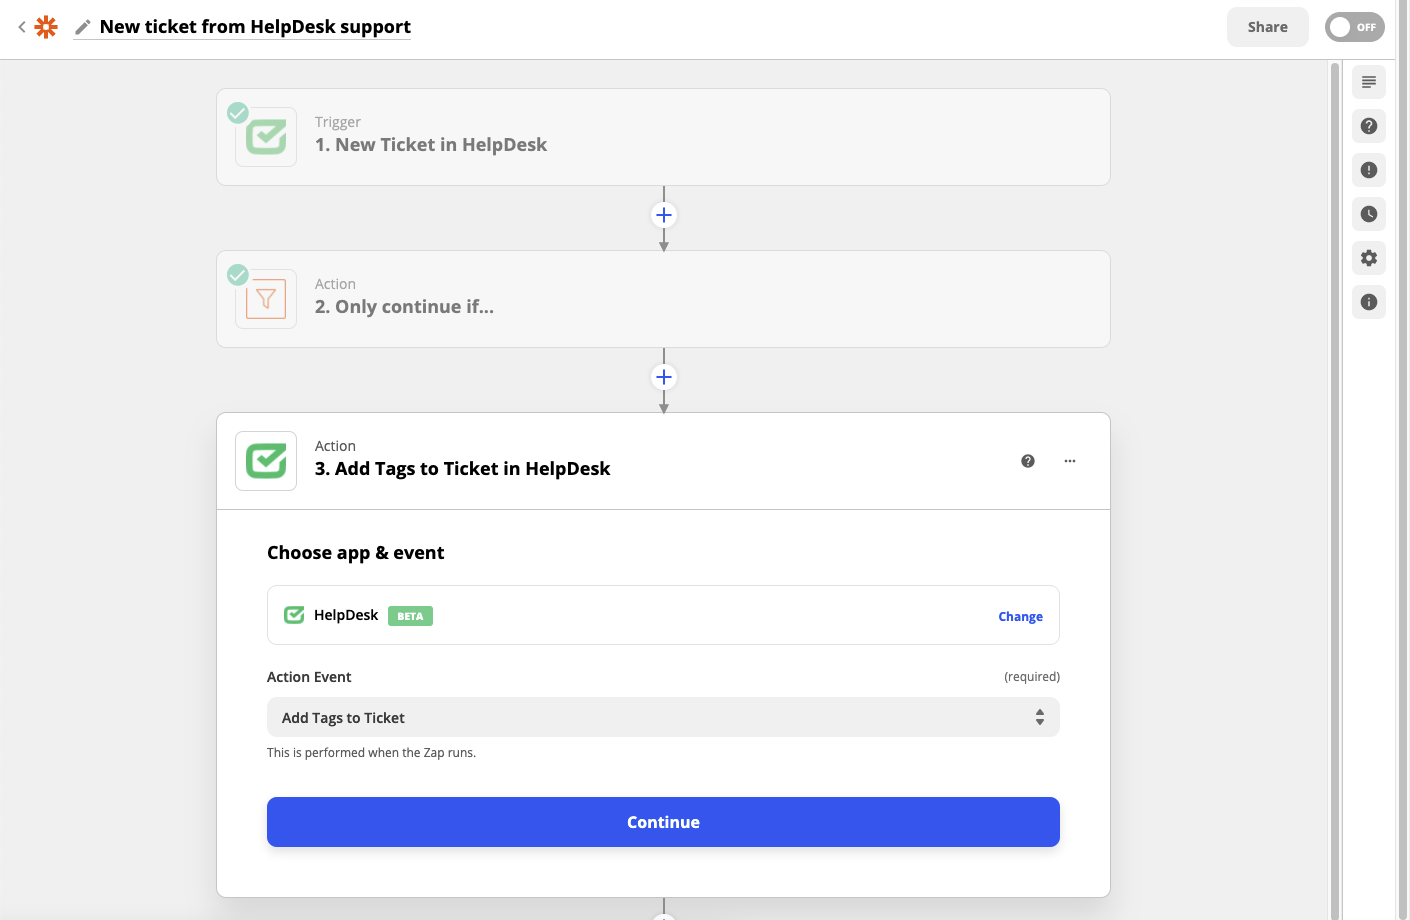1410x920 pixels.
Task: Collapse step 3 Add Tags to Ticket header
Action: tap(663, 461)
